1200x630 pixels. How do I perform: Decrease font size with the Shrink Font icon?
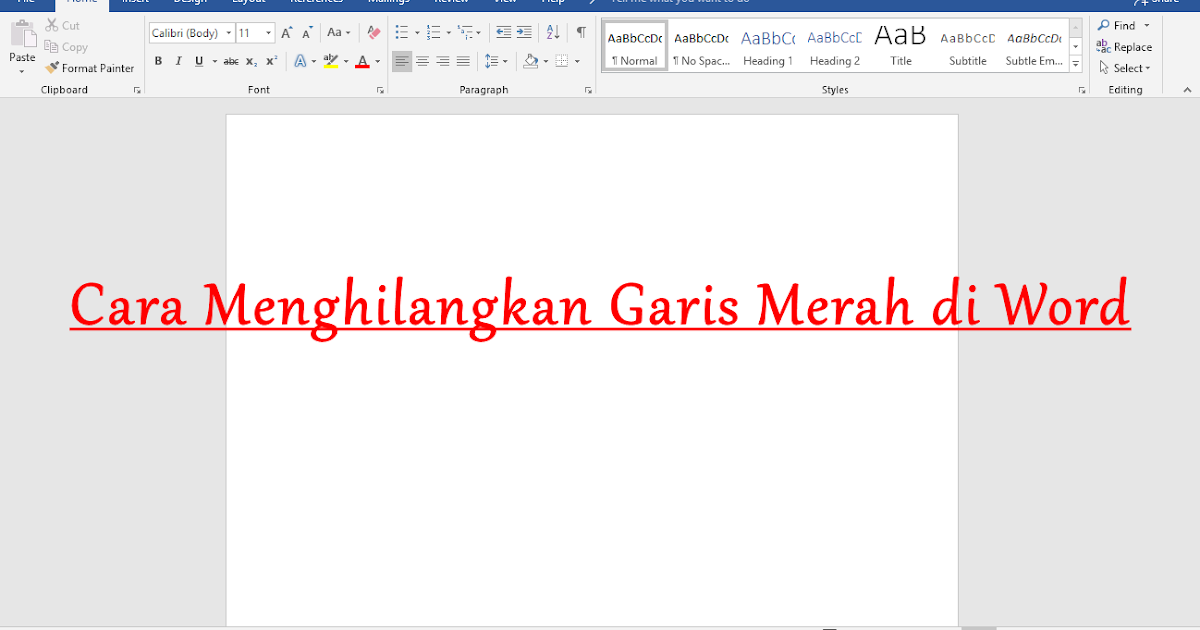tap(307, 33)
